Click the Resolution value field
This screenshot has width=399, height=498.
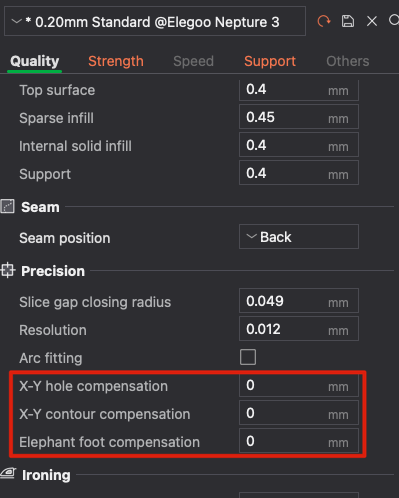[299, 329]
